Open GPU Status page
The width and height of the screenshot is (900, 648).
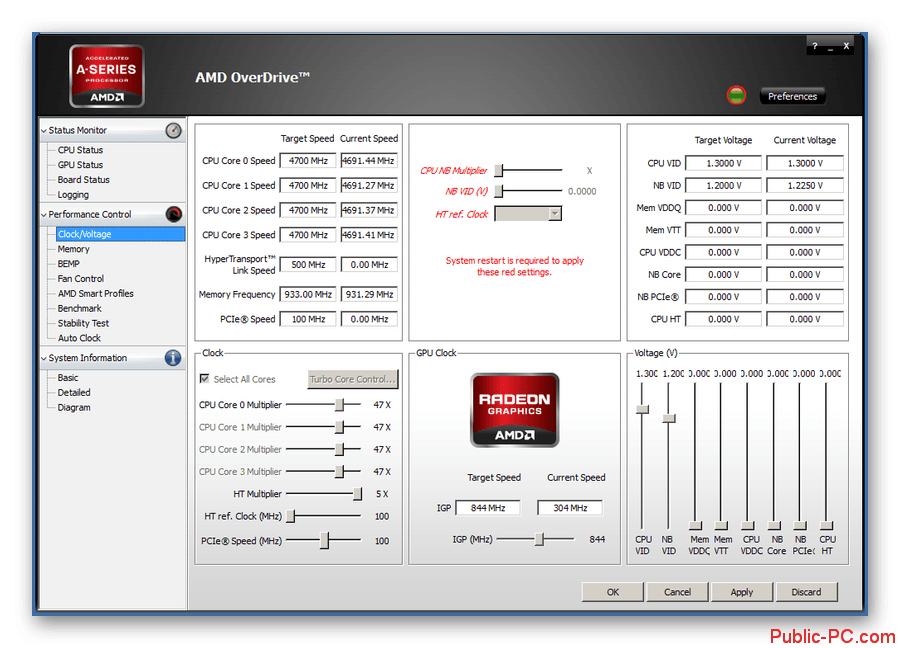coord(80,165)
